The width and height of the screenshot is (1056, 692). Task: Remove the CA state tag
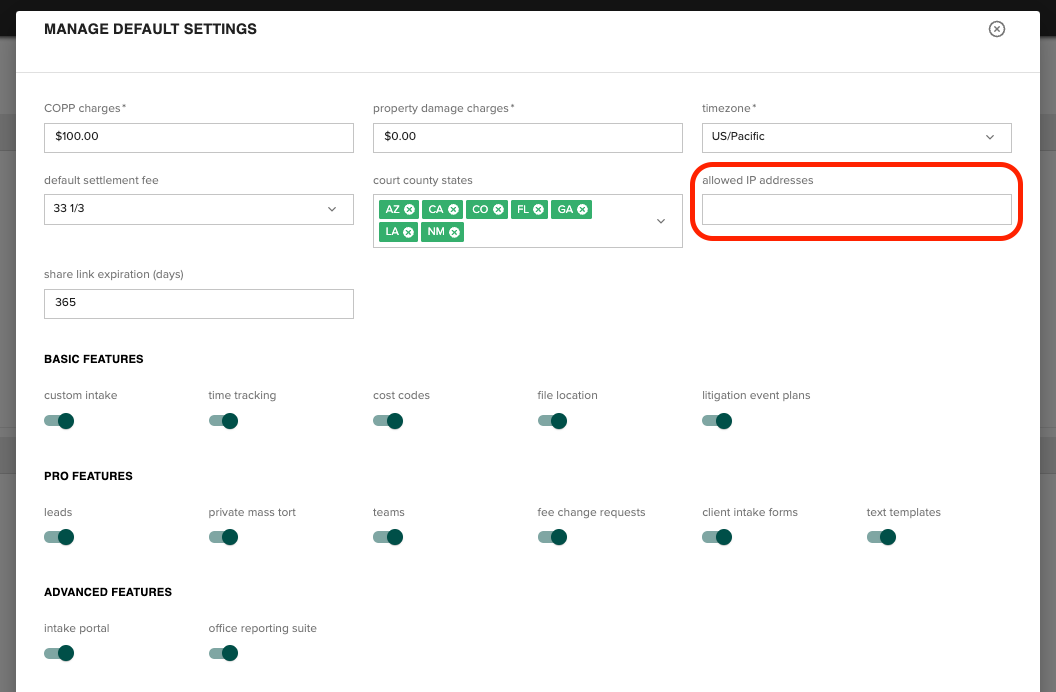coord(453,209)
